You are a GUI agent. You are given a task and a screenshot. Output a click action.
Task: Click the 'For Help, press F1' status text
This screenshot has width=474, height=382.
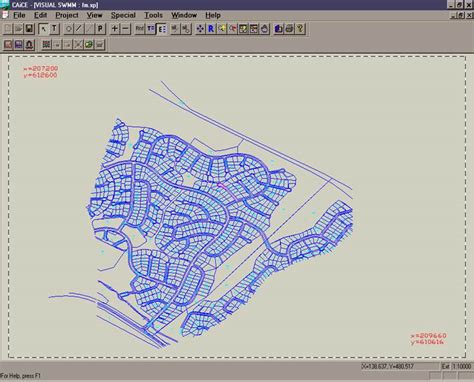(20, 376)
